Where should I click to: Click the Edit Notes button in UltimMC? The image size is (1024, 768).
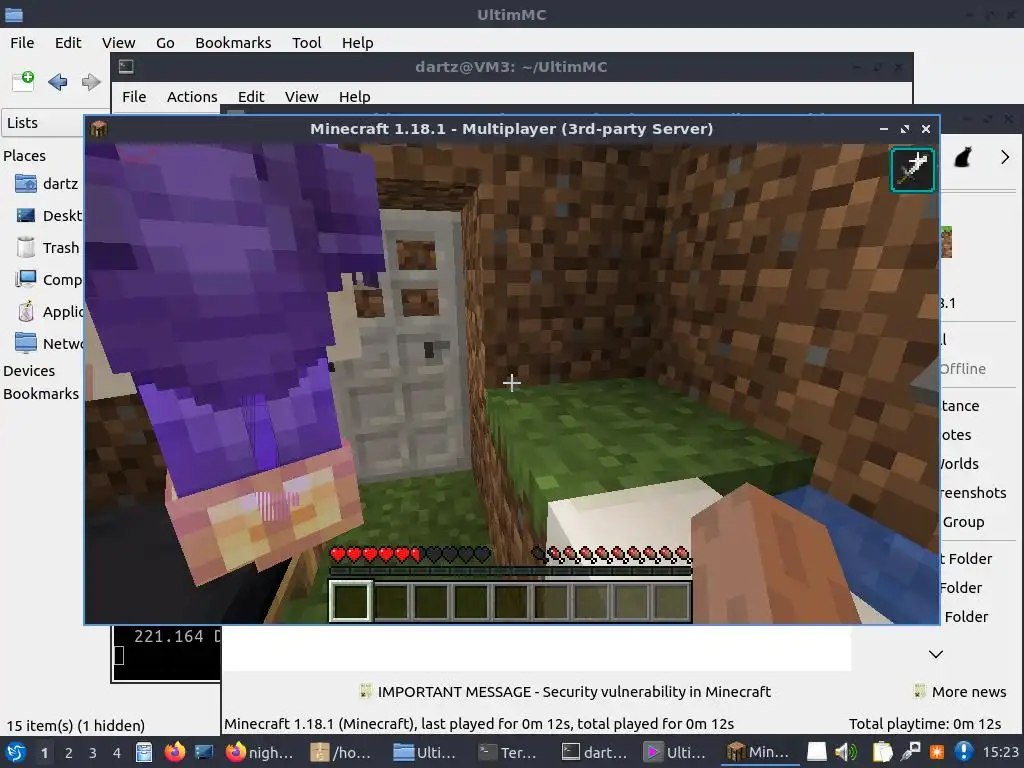point(956,435)
